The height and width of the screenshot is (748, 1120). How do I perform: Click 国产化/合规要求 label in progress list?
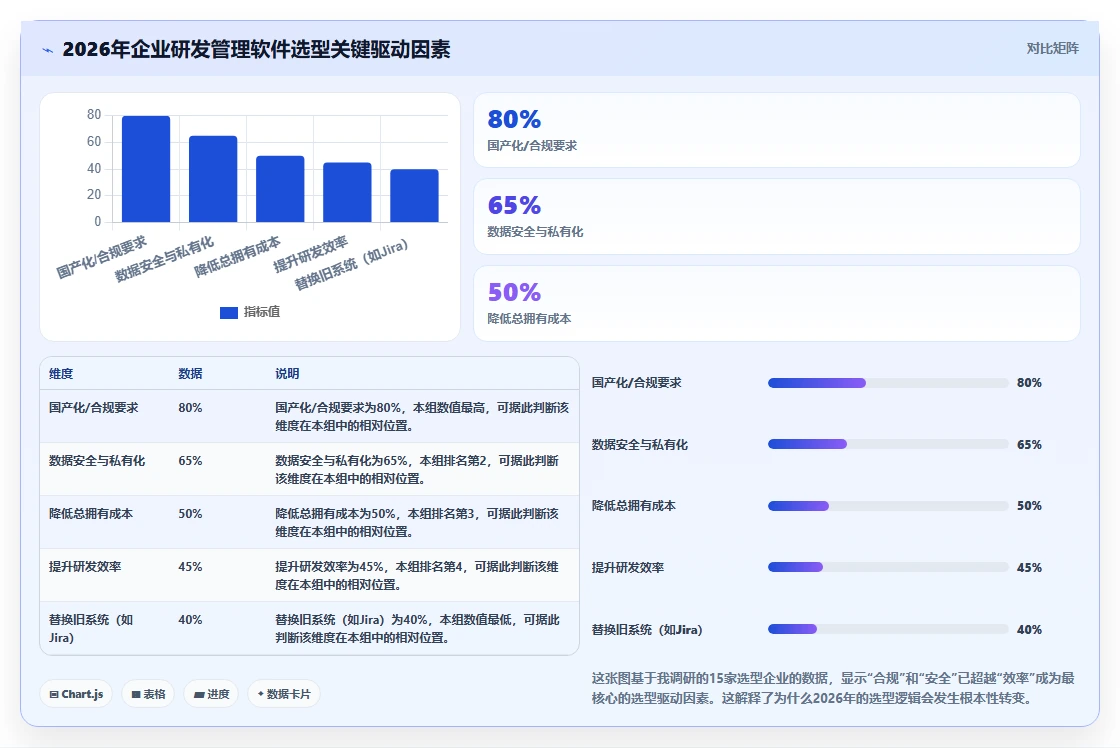(x=636, y=383)
